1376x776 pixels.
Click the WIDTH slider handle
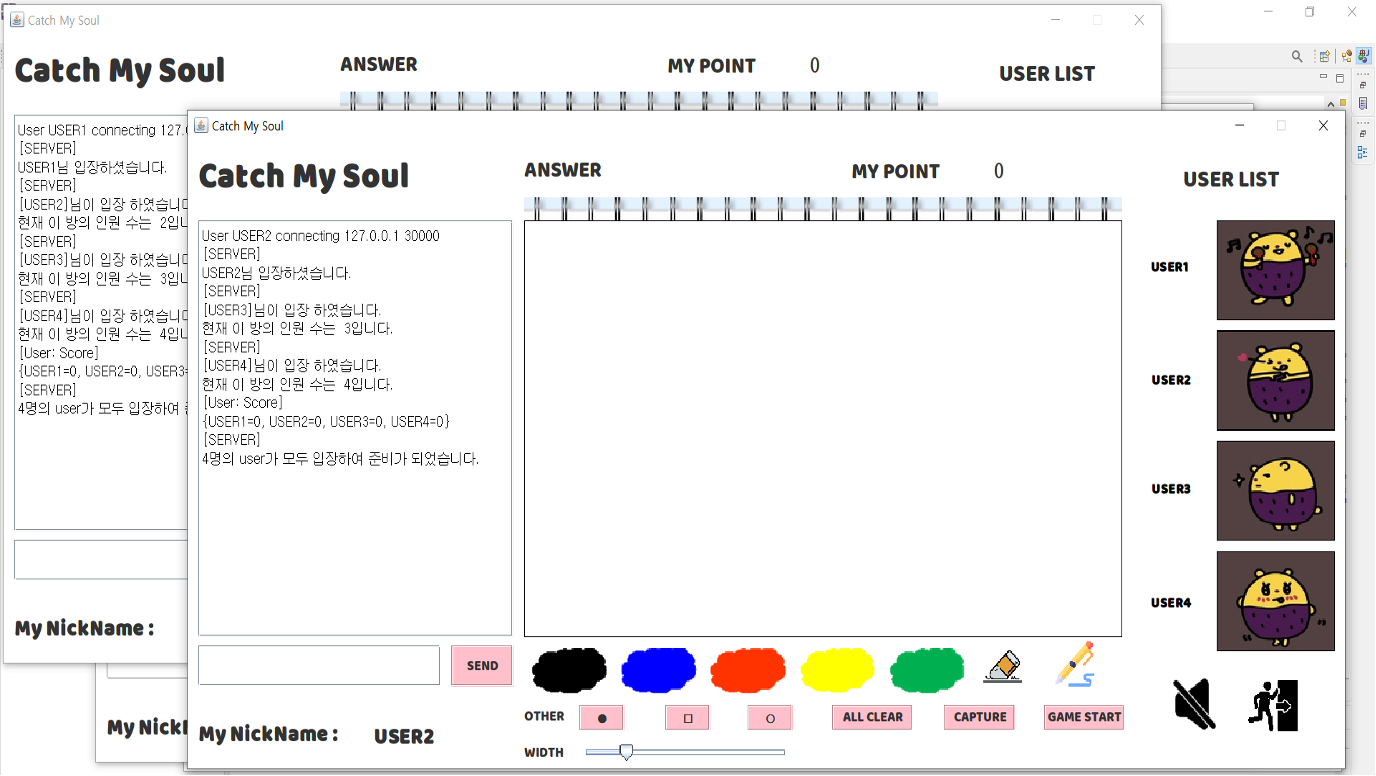click(x=626, y=752)
